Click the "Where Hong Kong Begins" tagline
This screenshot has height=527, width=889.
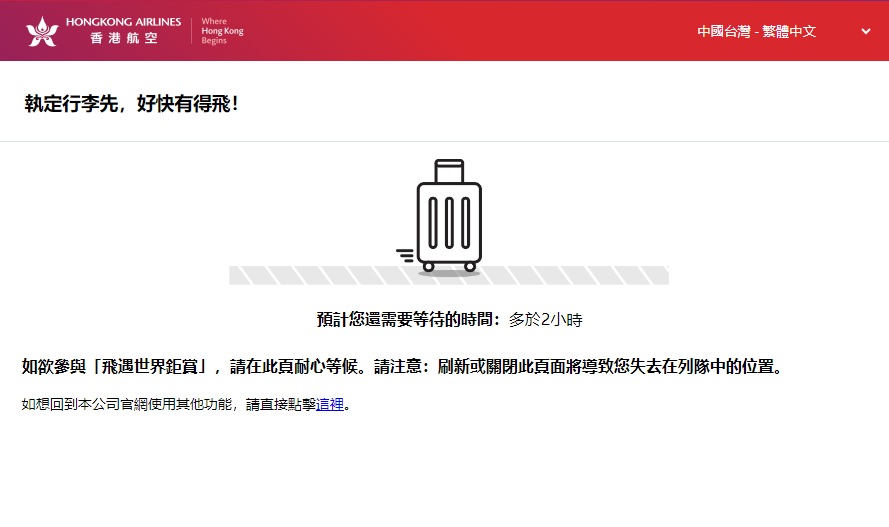pyautogui.click(x=221, y=31)
